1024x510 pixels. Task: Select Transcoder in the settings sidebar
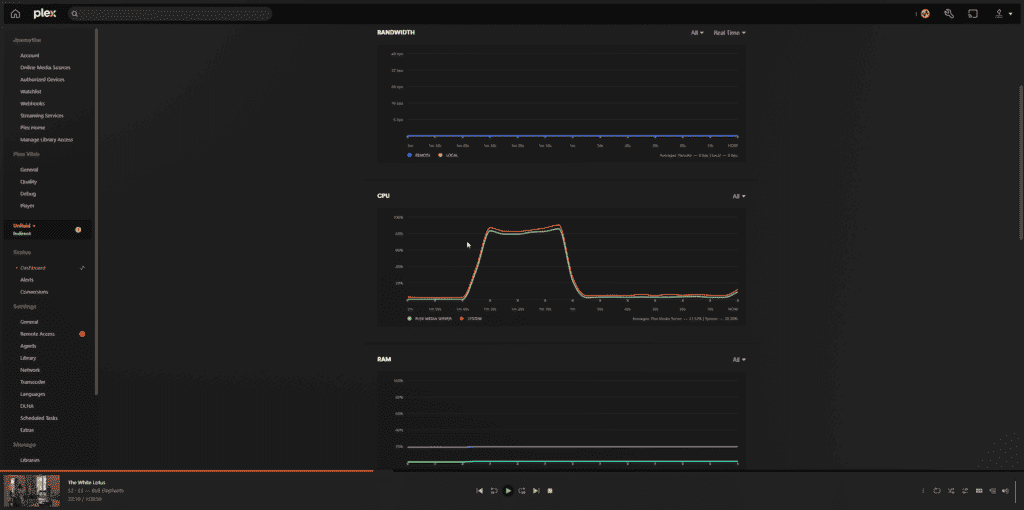click(31, 382)
